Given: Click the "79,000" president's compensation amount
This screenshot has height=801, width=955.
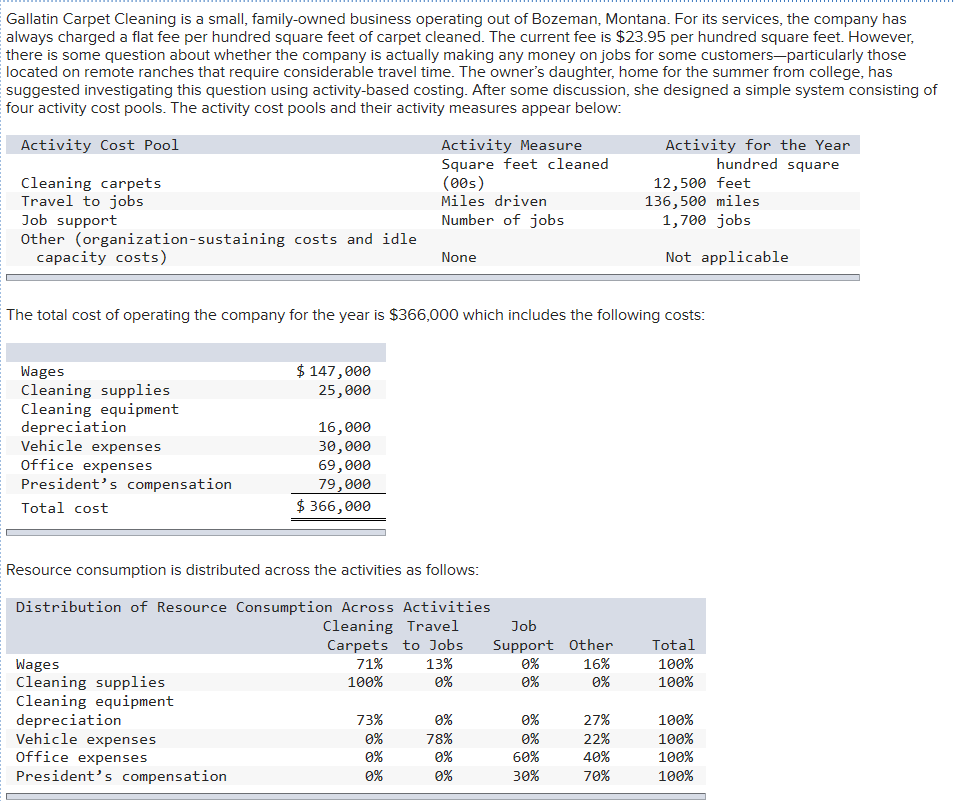Looking at the screenshot, I should [344, 484].
